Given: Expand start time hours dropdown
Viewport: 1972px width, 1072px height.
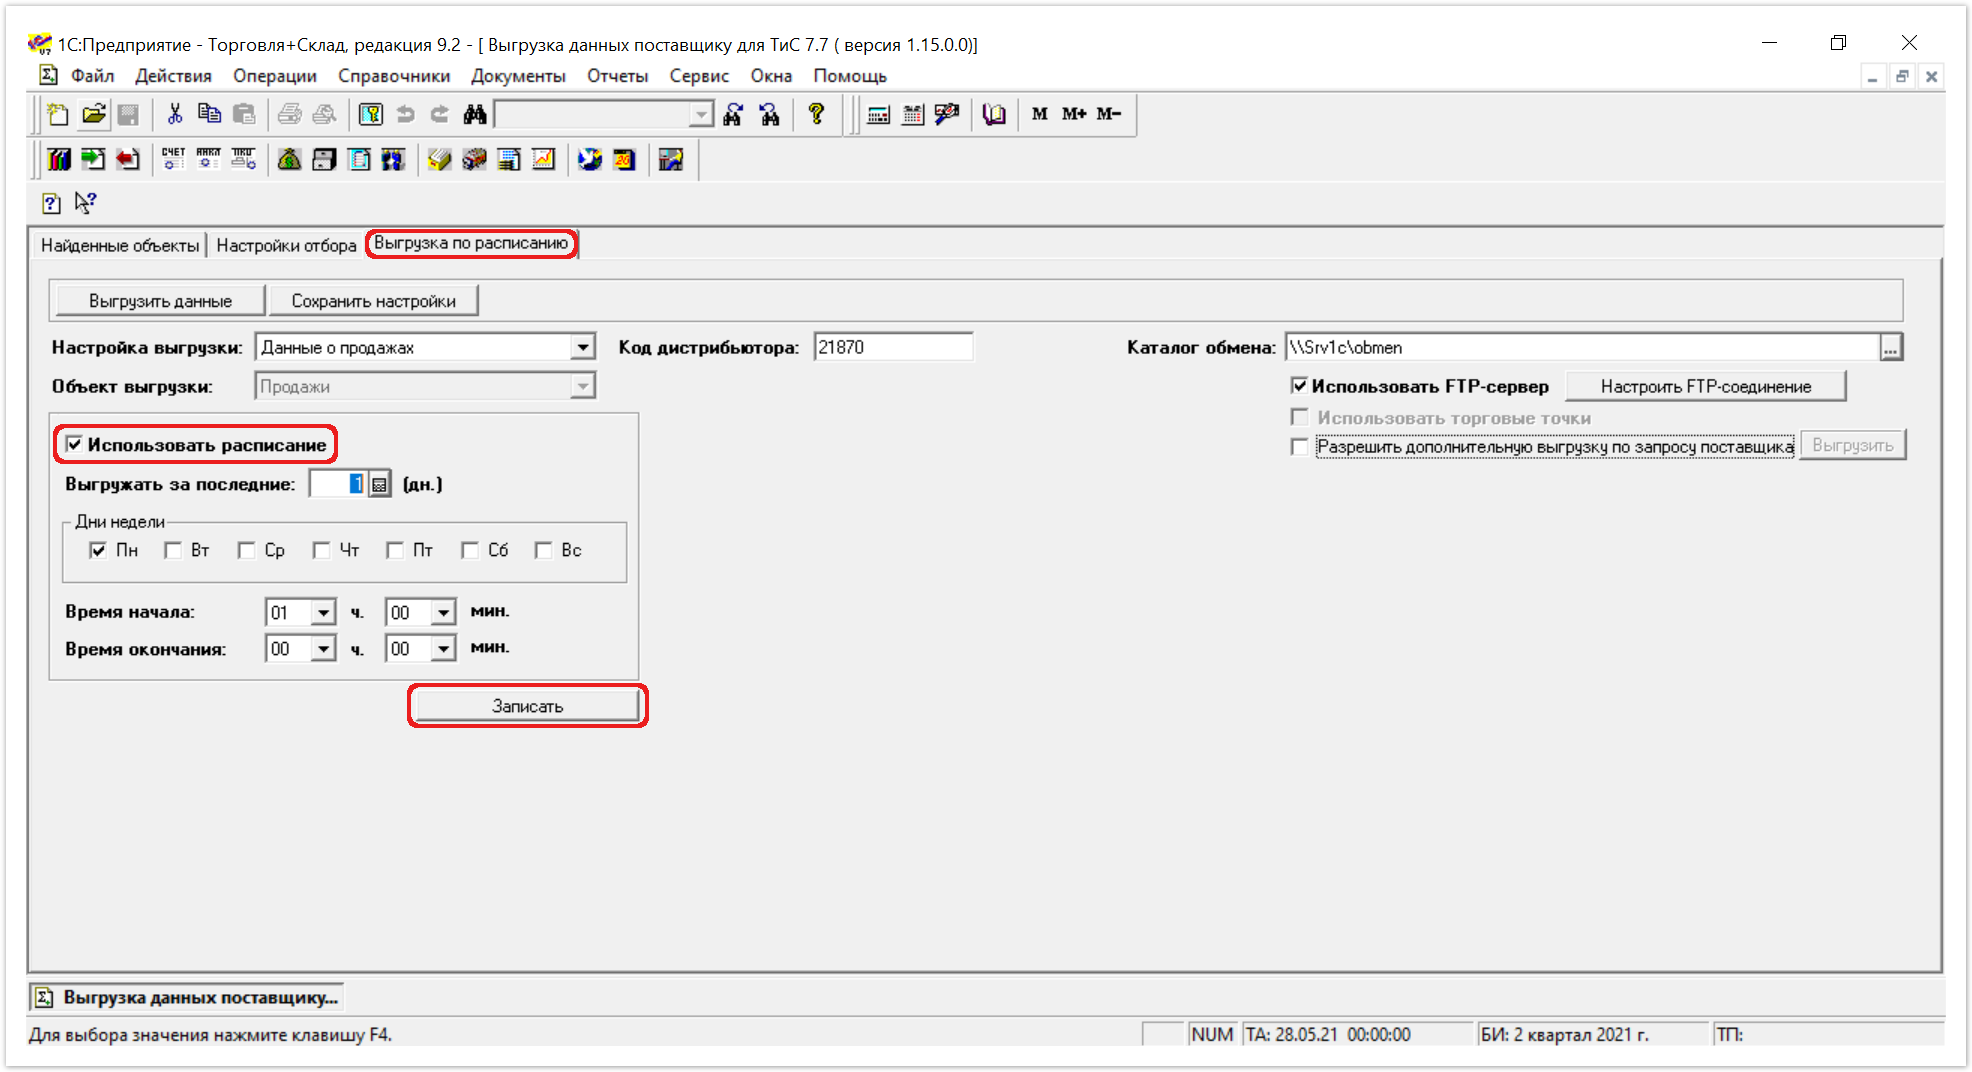Looking at the screenshot, I should [323, 612].
